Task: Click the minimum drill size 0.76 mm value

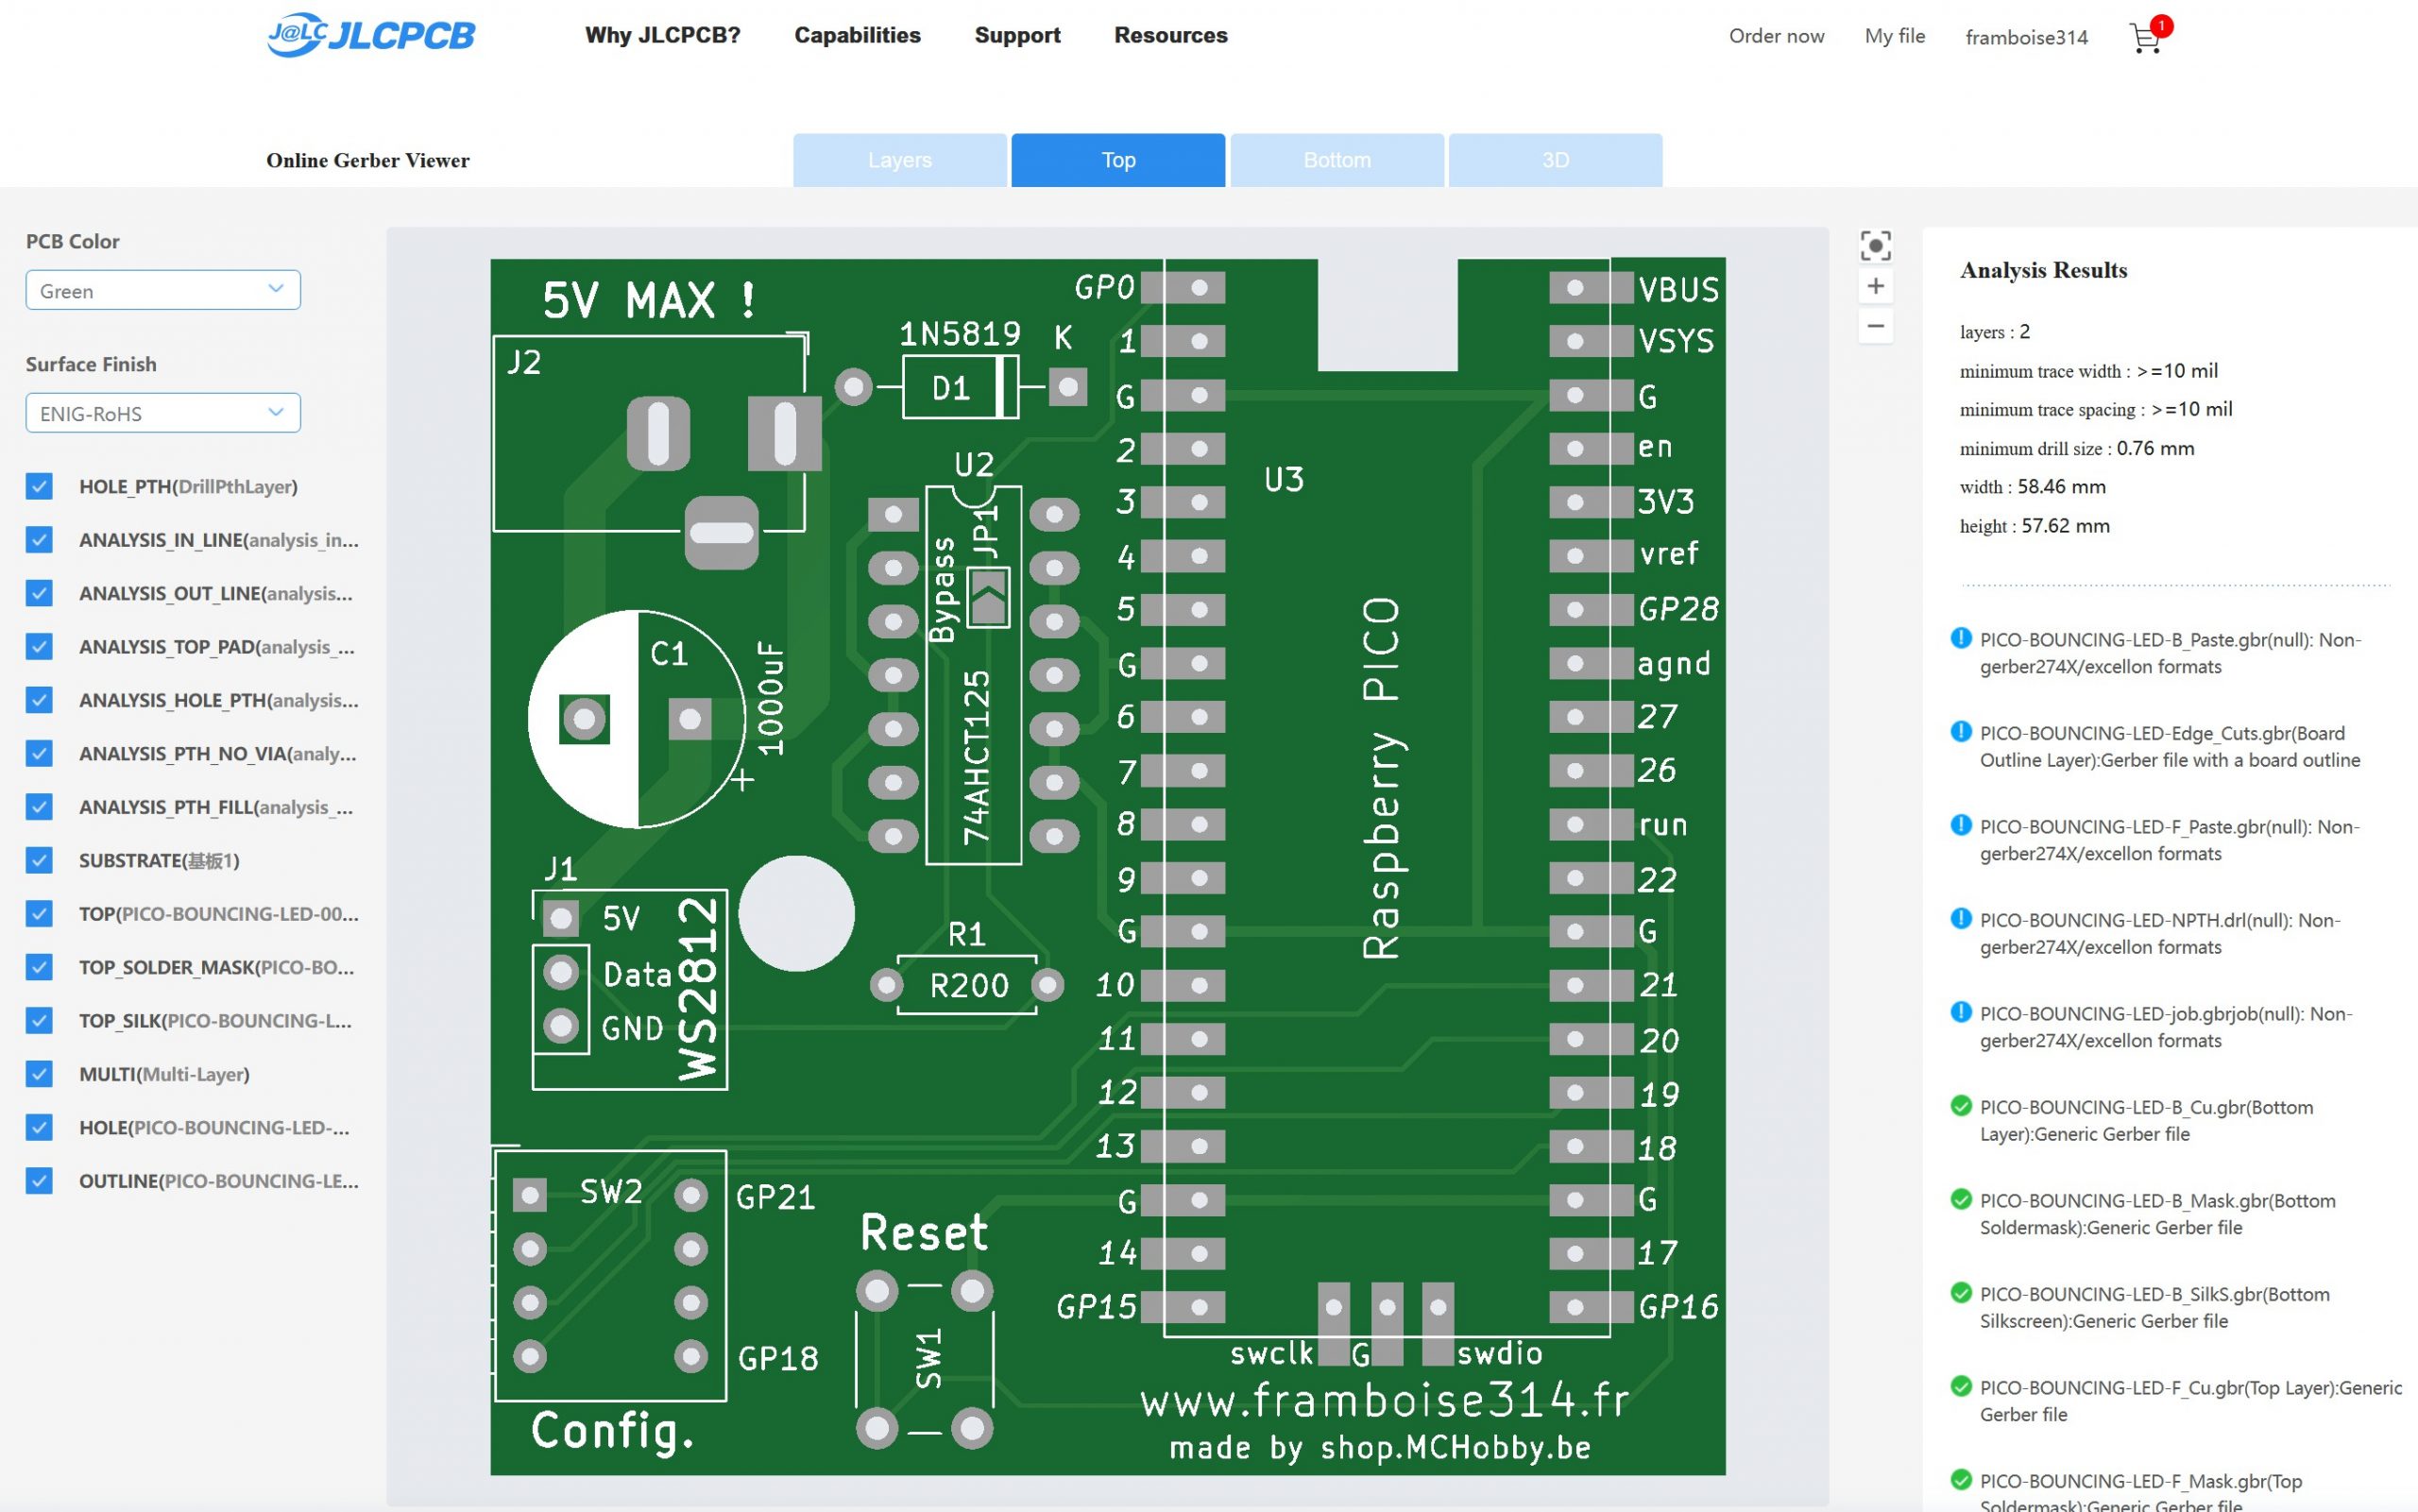Action: 2155,448
